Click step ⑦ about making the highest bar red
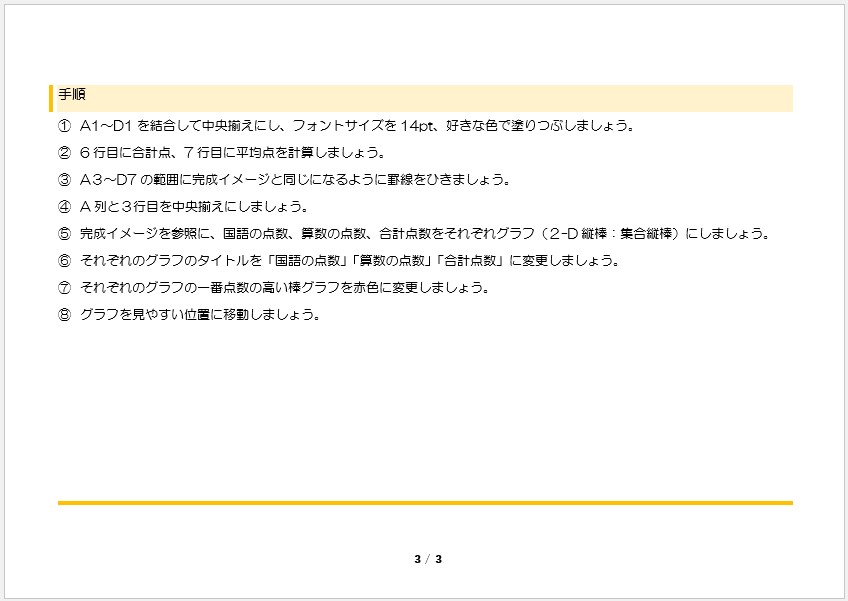 [x=274, y=287]
